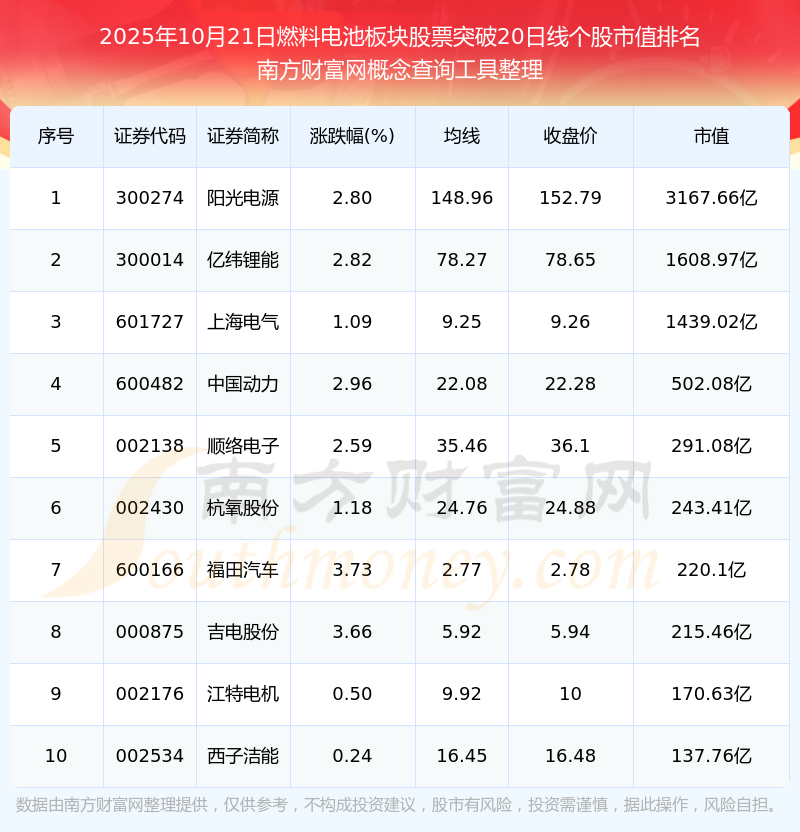Click market cap 215.46亿
800x832 pixels.
click(711, 632)
